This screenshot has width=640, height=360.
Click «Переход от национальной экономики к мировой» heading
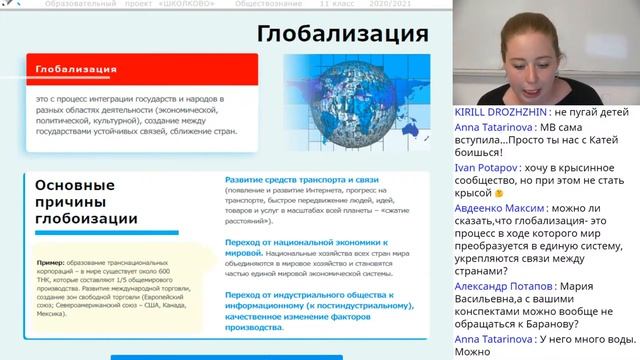coord(306,247)
